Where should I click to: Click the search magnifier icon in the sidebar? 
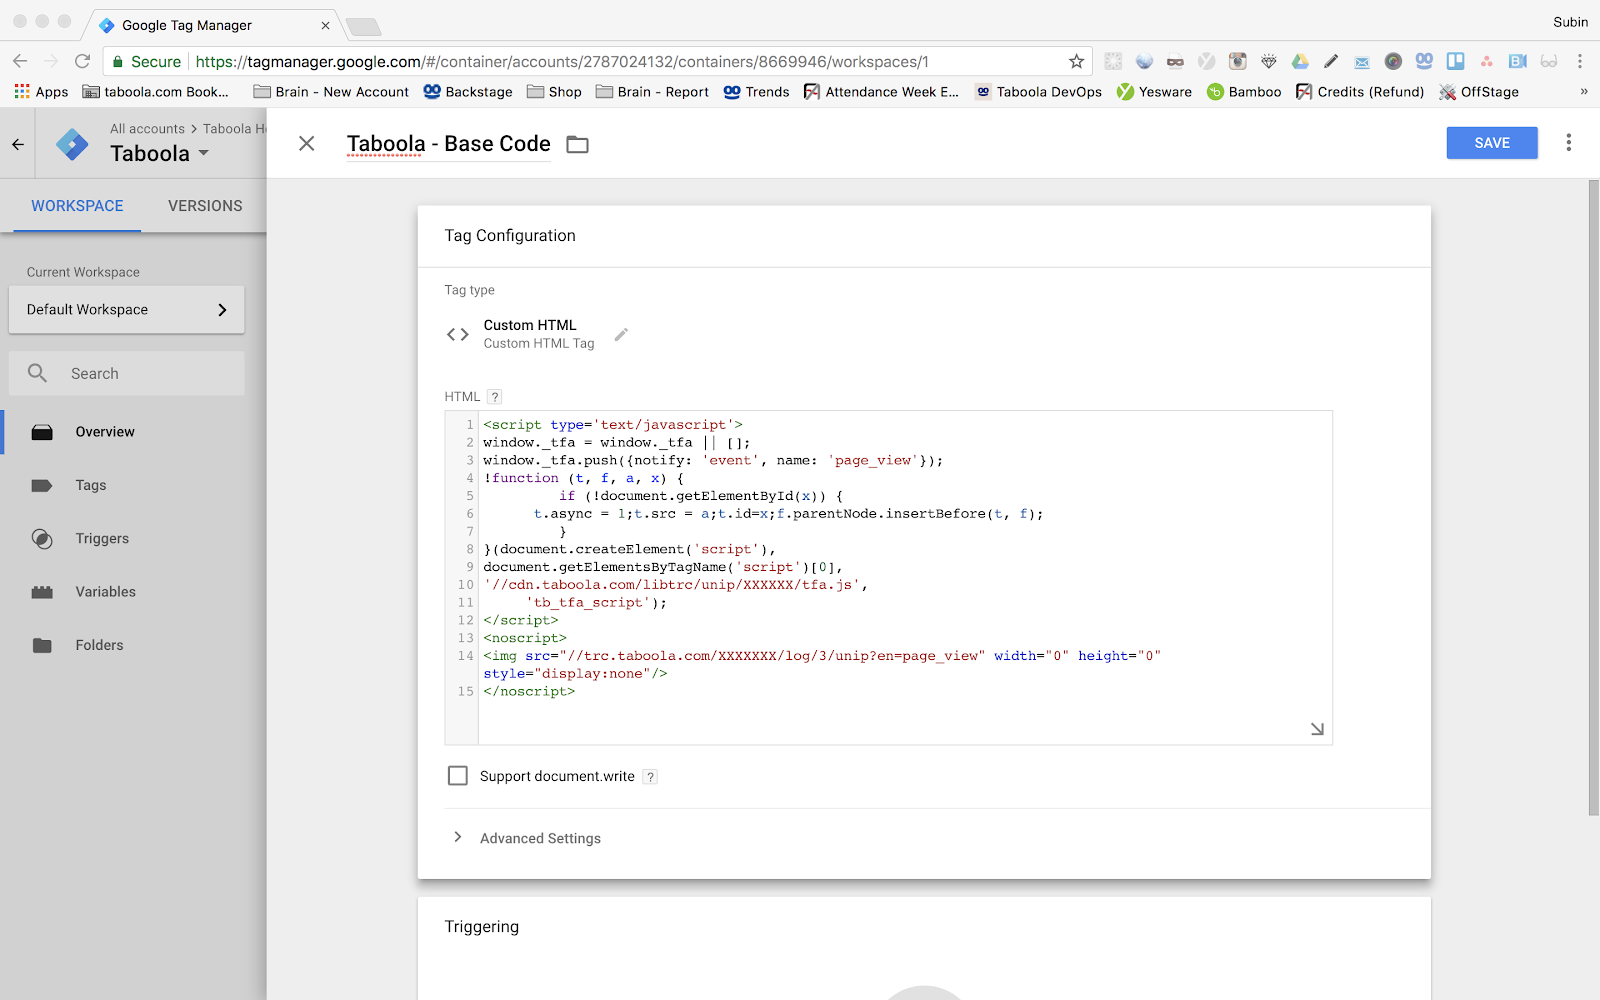click(x=37, y=373)
